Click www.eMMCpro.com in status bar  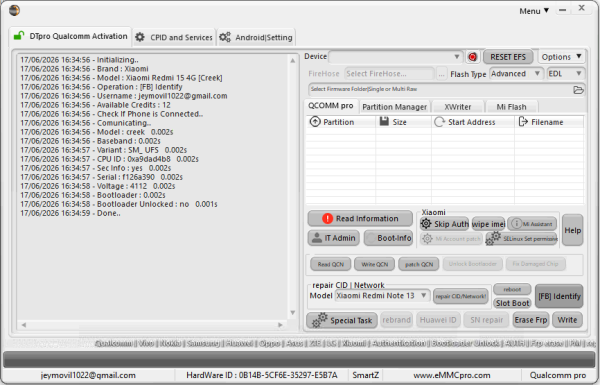pyautogui.click(x=452, y=375)
